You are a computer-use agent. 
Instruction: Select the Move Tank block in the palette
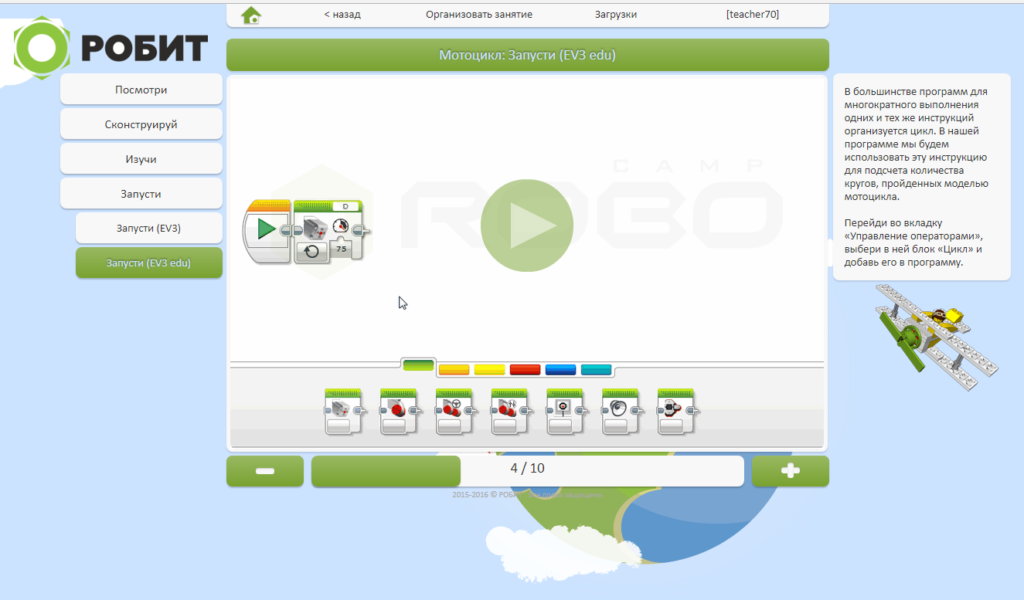coord(510,412)
